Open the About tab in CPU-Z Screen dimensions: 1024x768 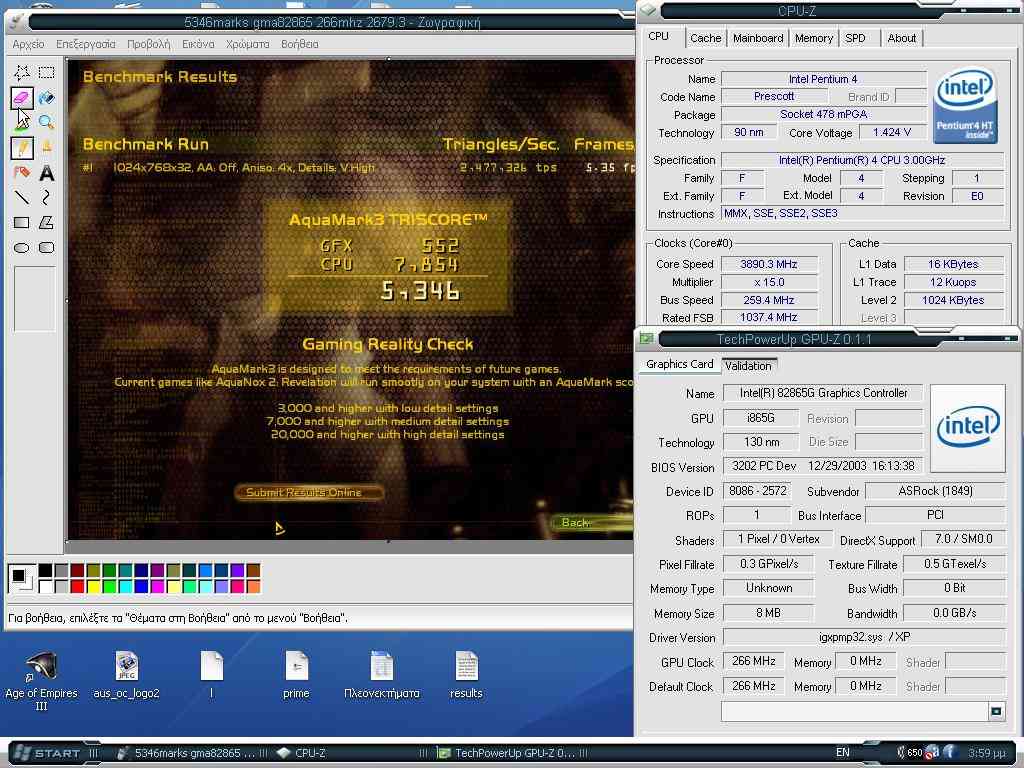pyautogui.click(x=901, y=38)
